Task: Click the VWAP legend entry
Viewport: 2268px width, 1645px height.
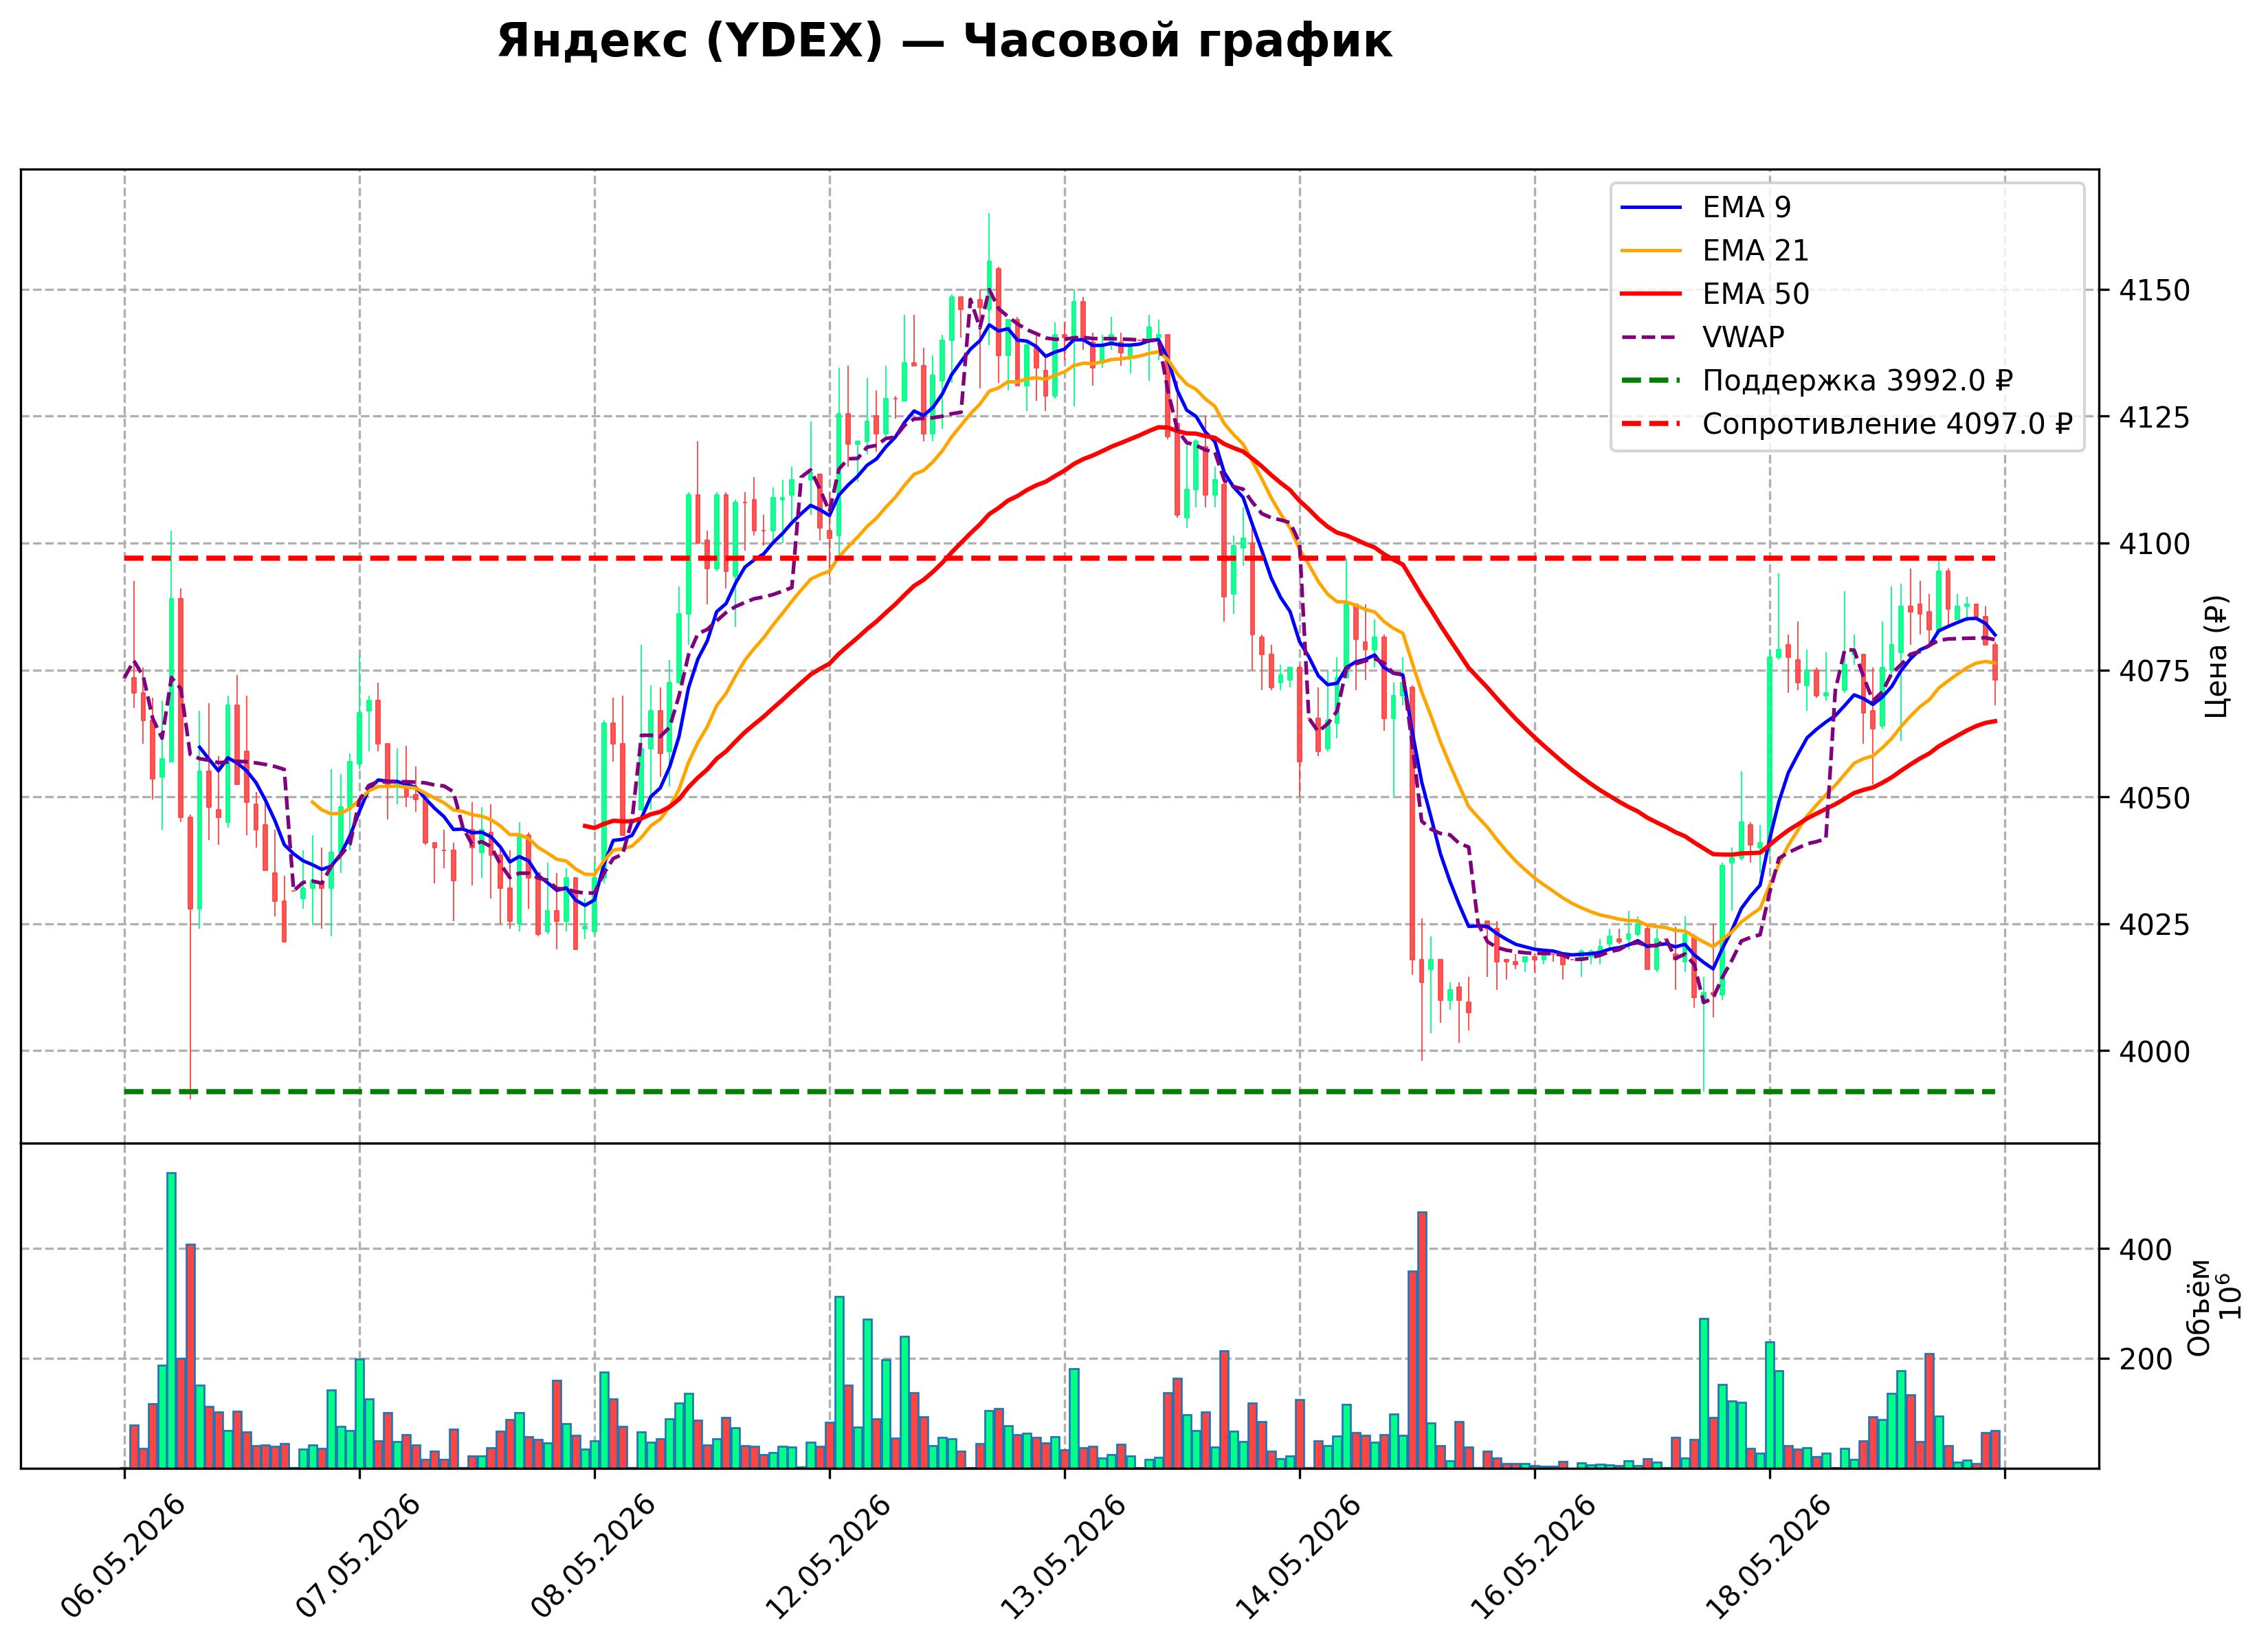Action: [x=1702, y=337]
